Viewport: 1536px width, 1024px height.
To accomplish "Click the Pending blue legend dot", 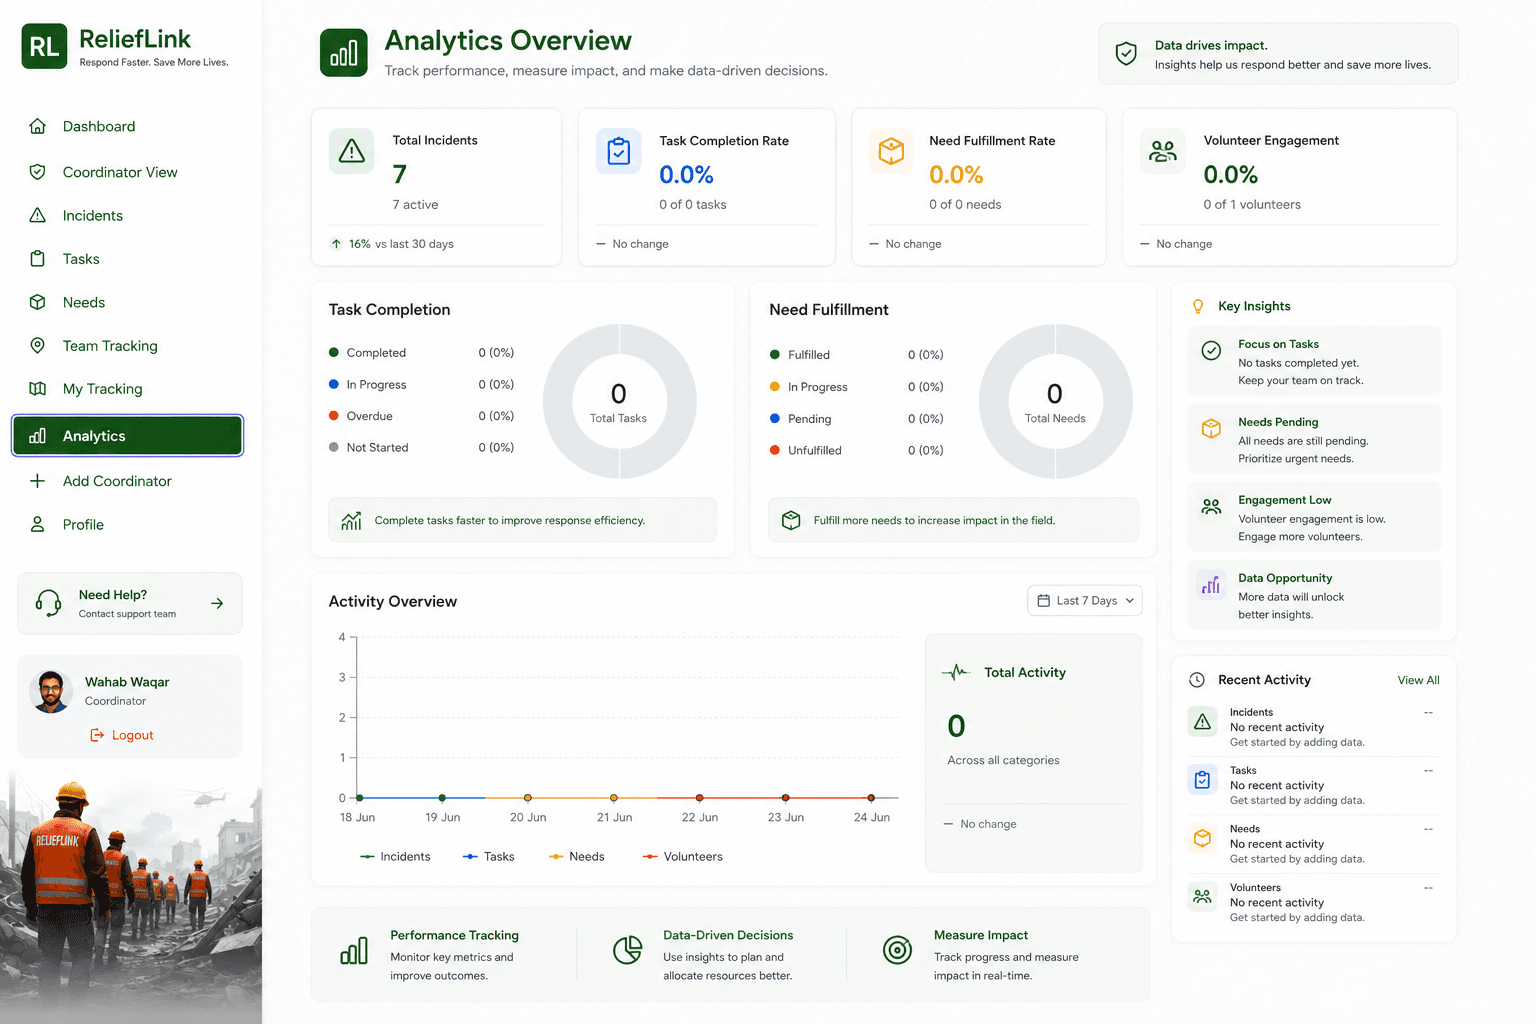I will coord(775,418).
